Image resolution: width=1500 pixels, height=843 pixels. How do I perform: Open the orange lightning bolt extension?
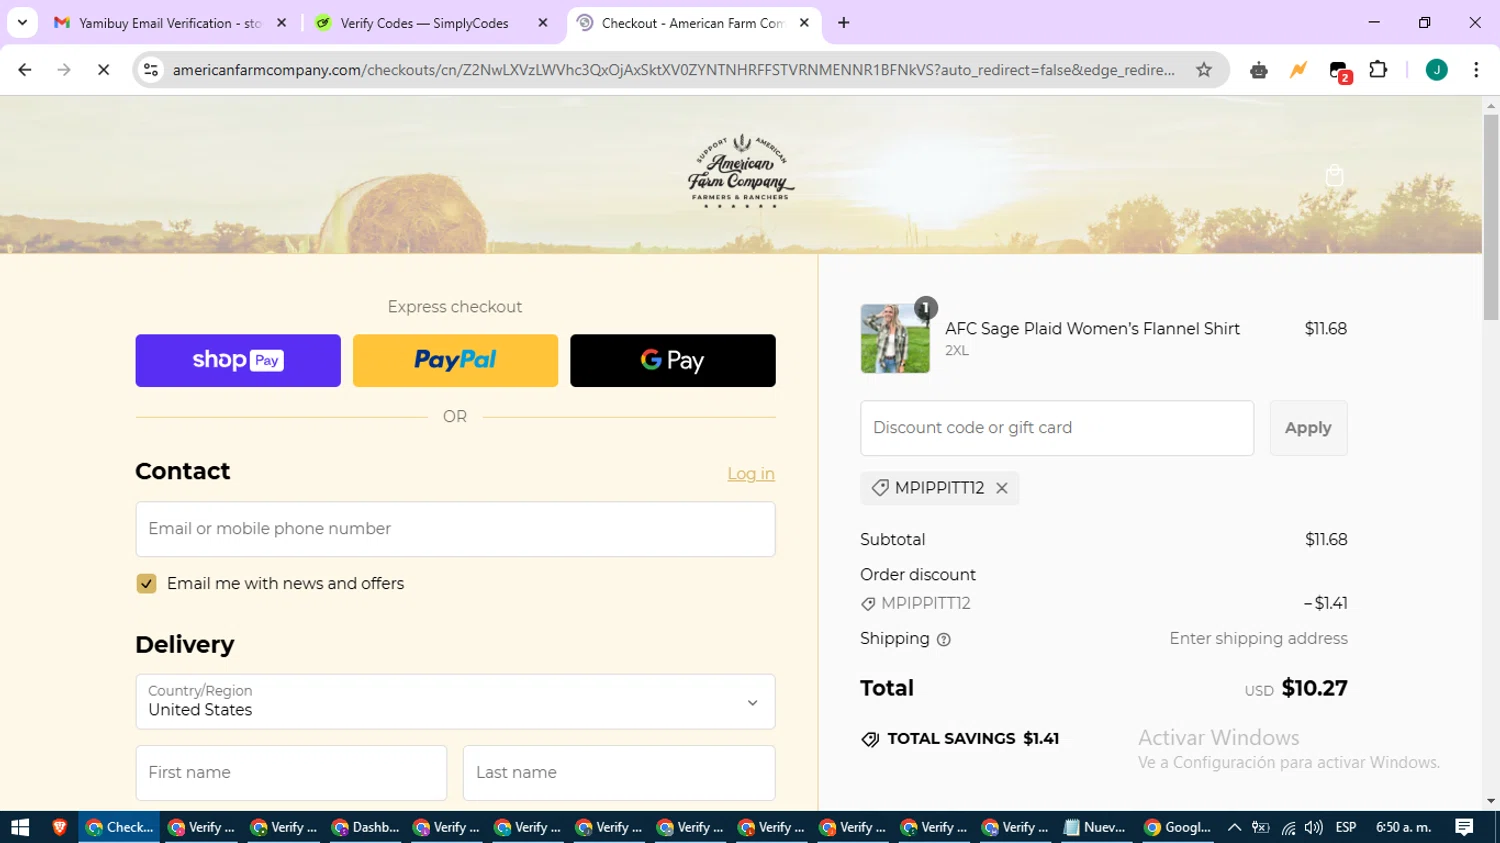[1298, 70]
